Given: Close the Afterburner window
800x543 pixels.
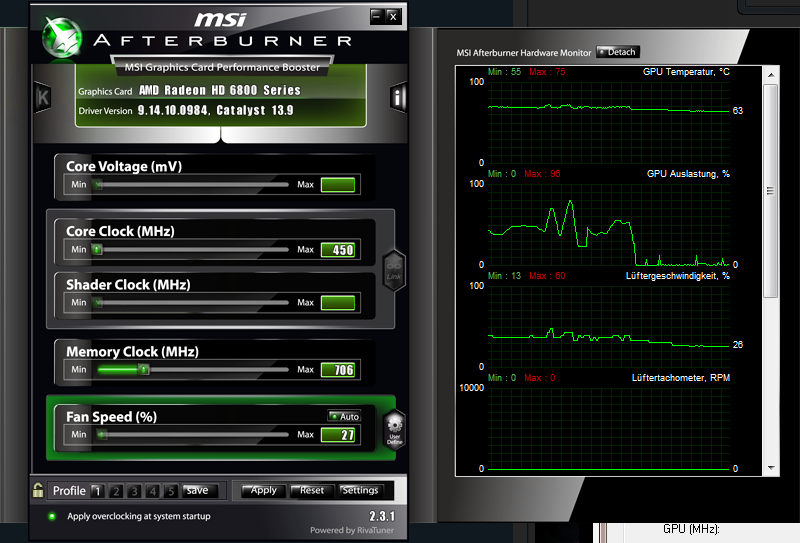Looking at the screenshot, I should pos(393,16).
